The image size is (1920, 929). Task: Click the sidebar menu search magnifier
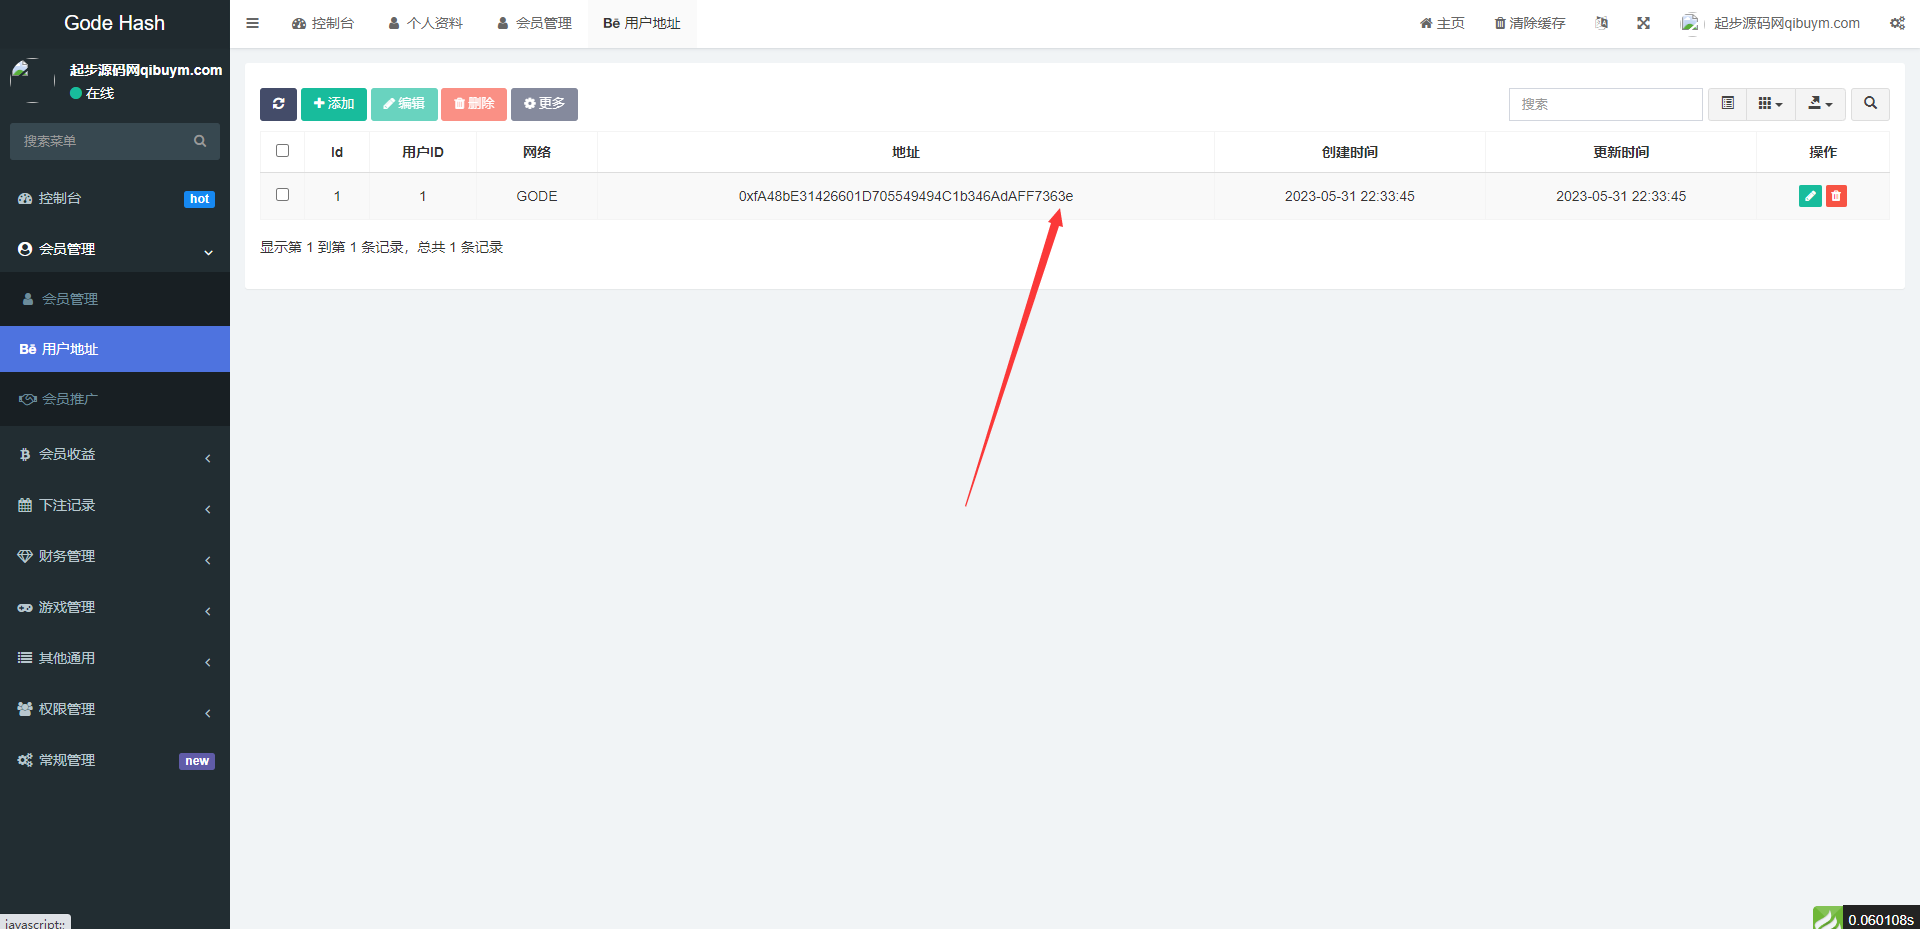point(200,141)
